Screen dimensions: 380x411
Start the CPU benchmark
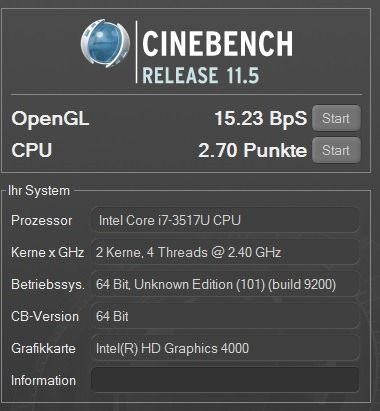(336, 150)
